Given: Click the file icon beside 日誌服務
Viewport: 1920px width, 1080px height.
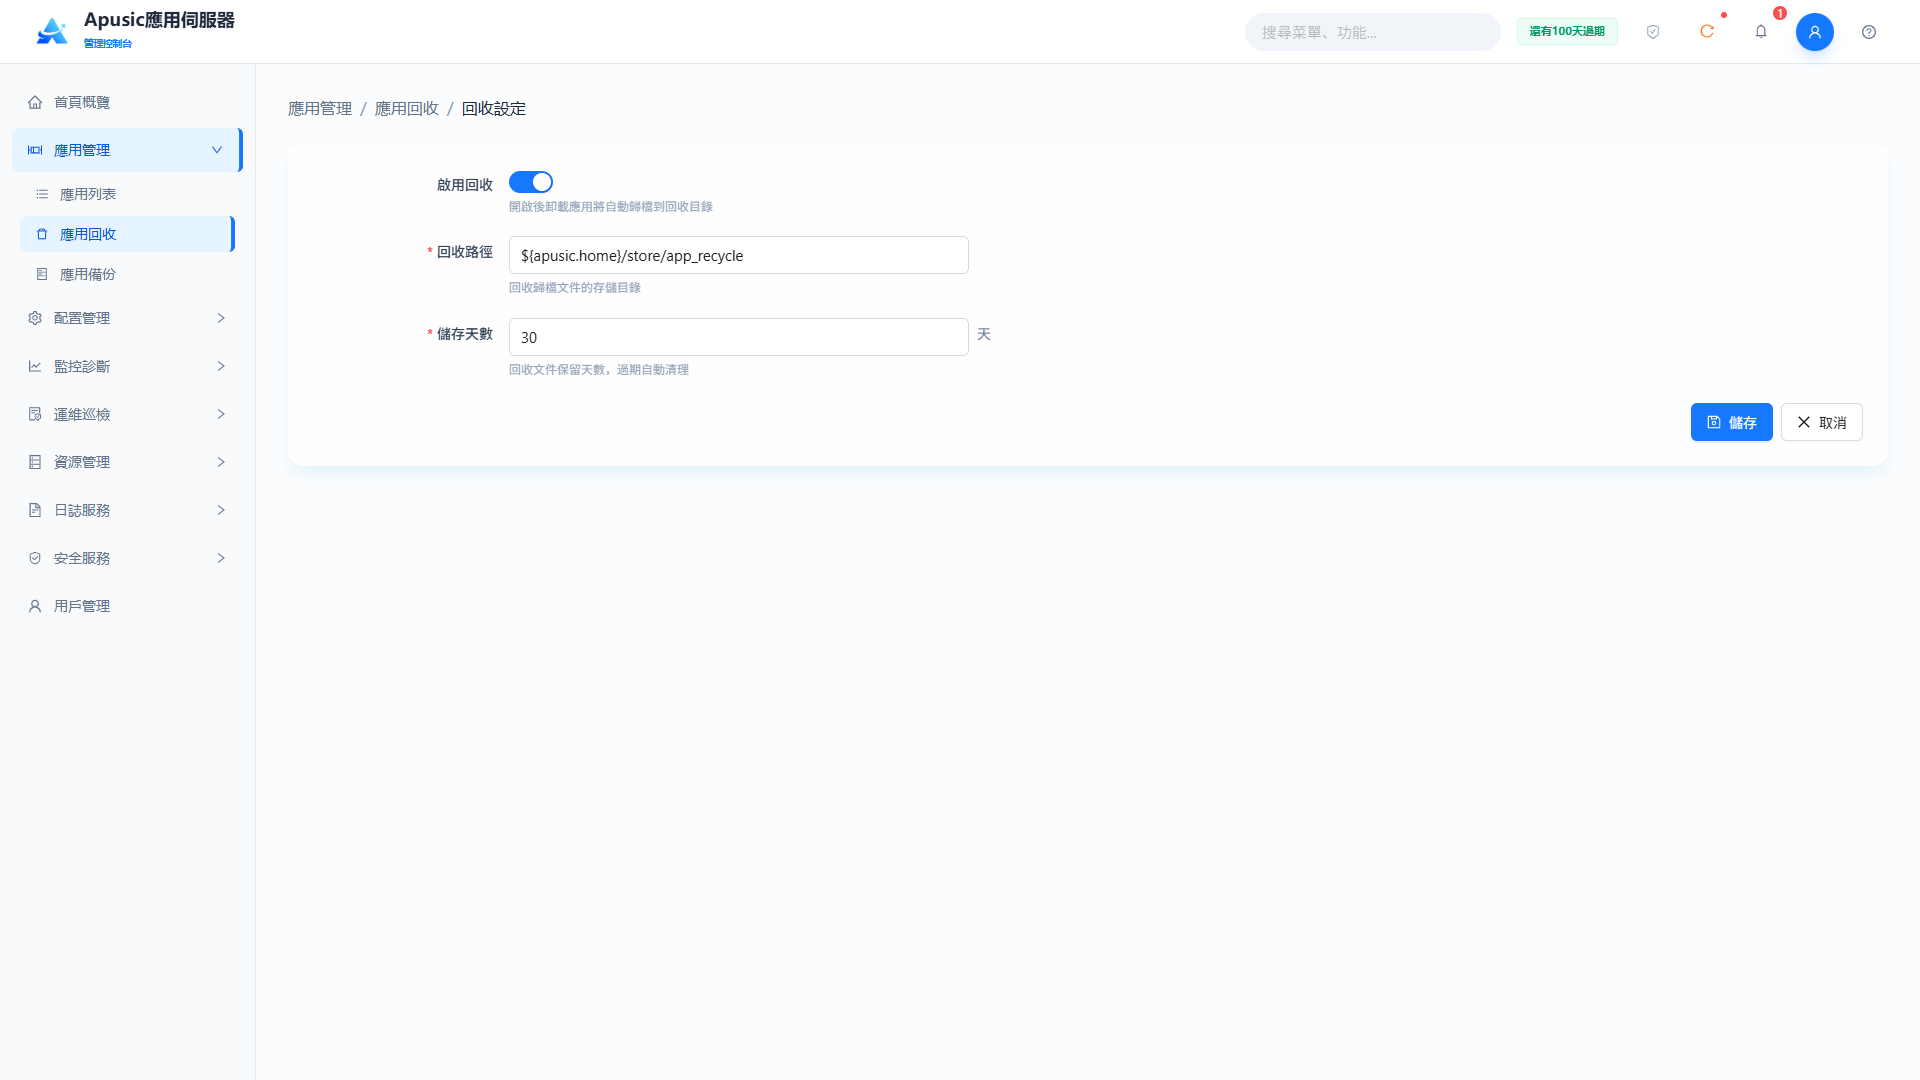Looking at the screenshot, I should (x=35, y=510).
